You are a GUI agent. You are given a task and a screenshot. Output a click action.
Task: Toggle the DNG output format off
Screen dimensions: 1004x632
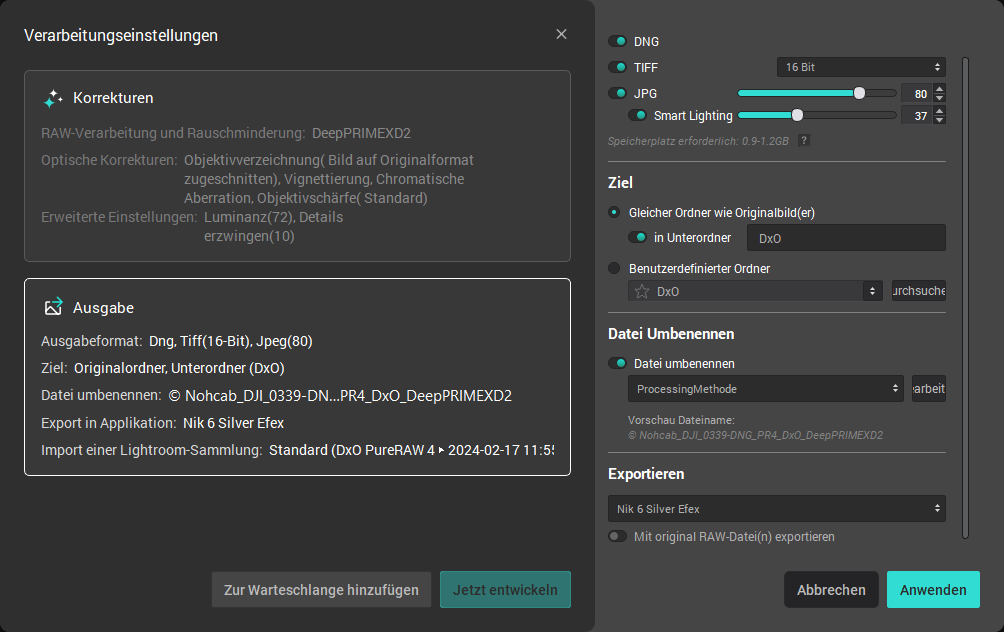[x=618, y=42]
